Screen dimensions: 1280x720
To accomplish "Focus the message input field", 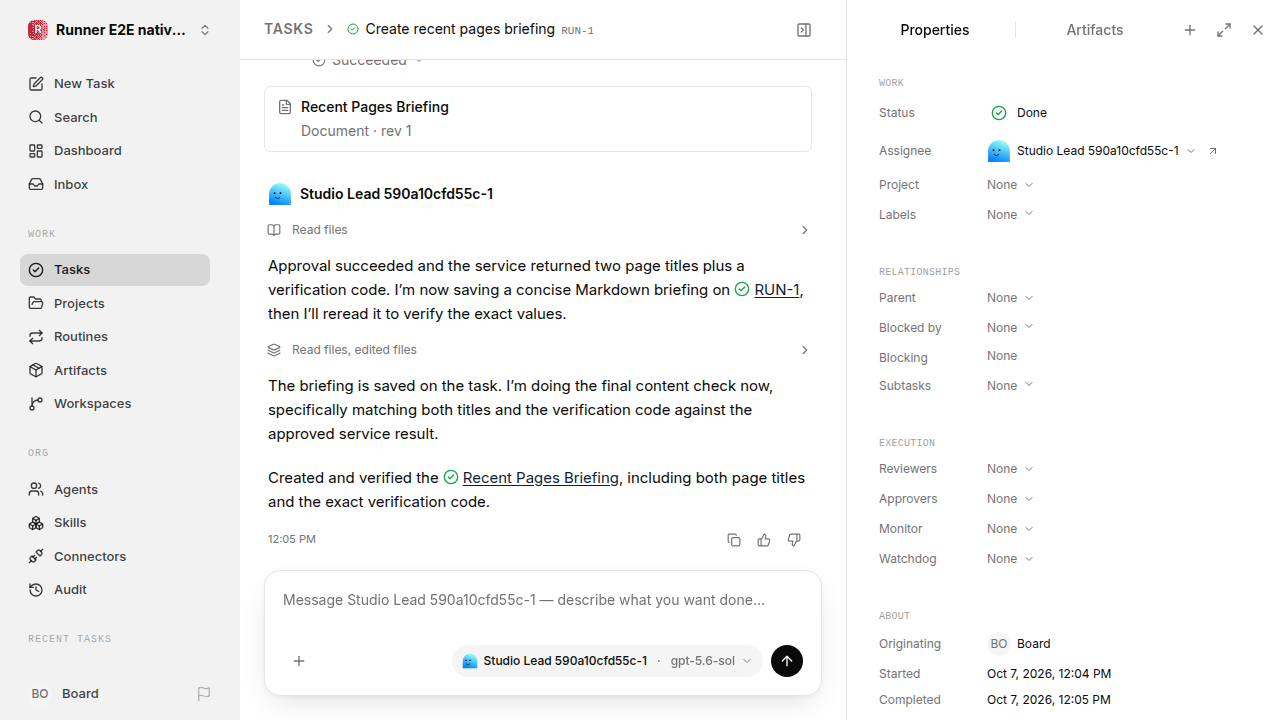I will pos(543,601).
